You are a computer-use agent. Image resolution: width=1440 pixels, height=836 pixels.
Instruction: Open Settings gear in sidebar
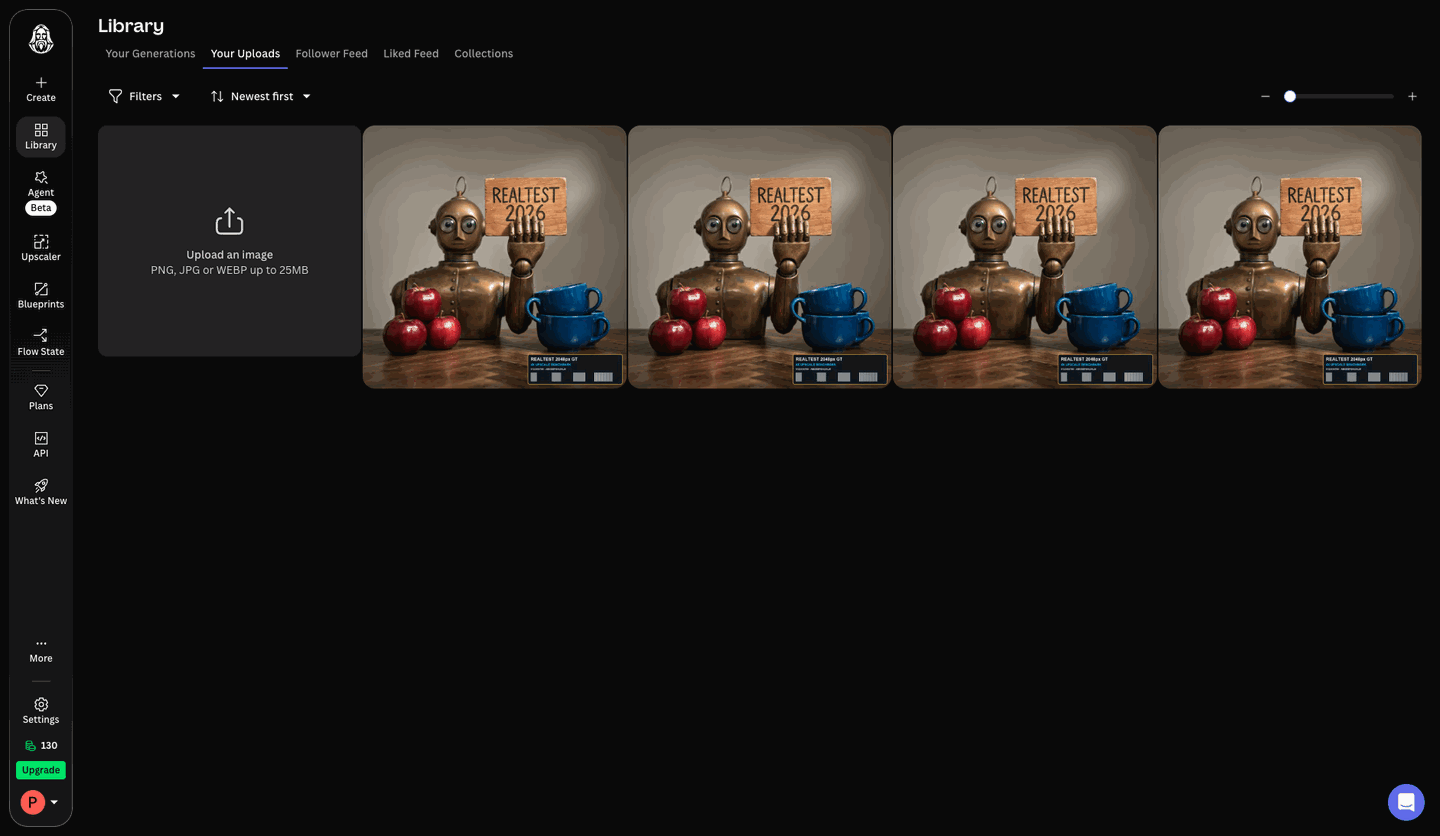41,711
